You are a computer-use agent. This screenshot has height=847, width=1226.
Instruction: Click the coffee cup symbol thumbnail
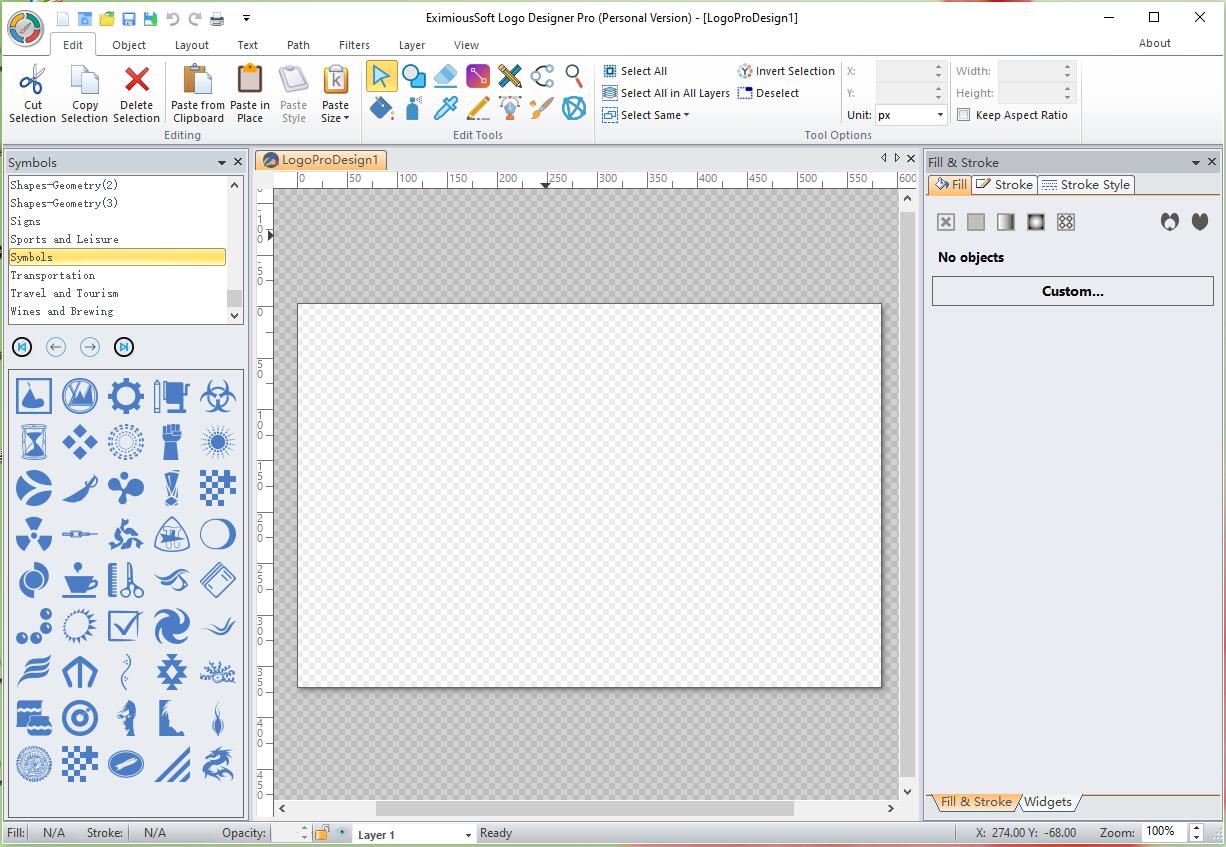pyautogui.click(x=79, y=580)
